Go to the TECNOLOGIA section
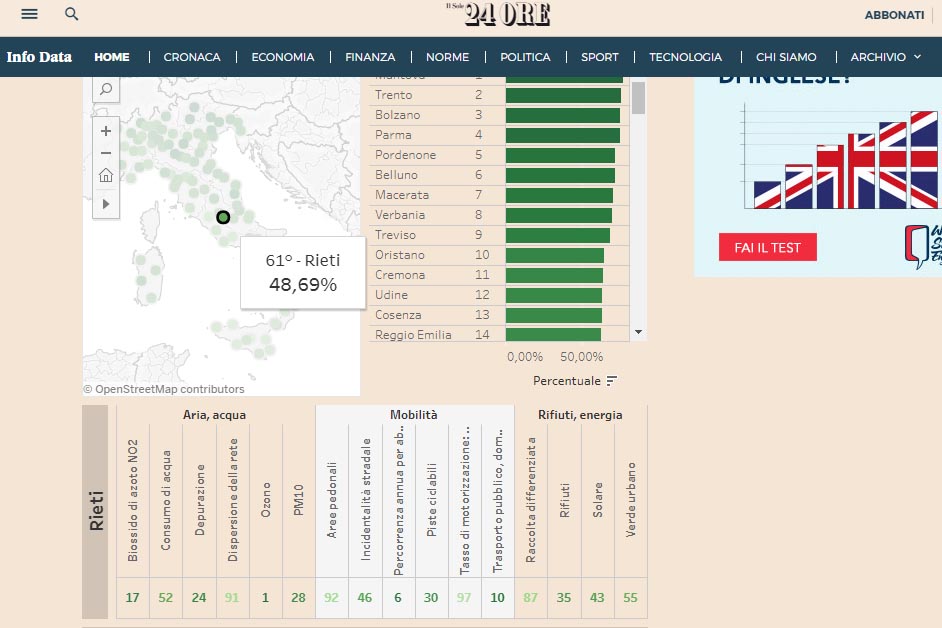This screenshot has height=628, width=942. [x=685, y=57]
